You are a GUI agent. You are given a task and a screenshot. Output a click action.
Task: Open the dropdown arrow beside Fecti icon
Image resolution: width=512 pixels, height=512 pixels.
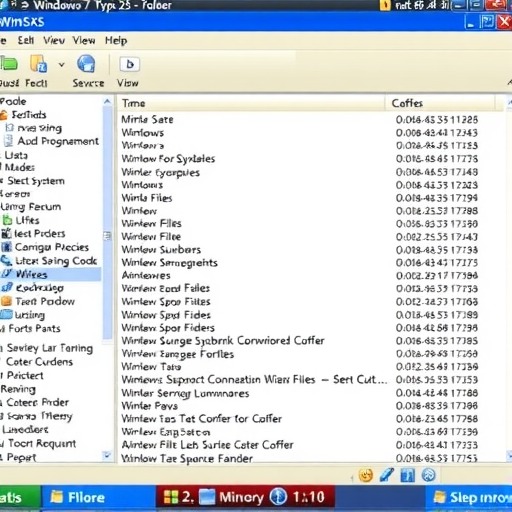pos(61,64)
